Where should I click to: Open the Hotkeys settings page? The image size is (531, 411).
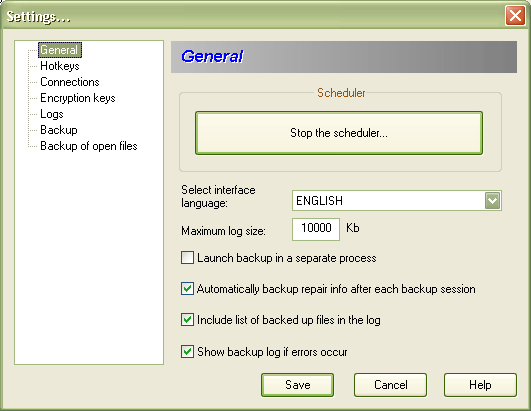pyautogui.click(x=60, y=66)
